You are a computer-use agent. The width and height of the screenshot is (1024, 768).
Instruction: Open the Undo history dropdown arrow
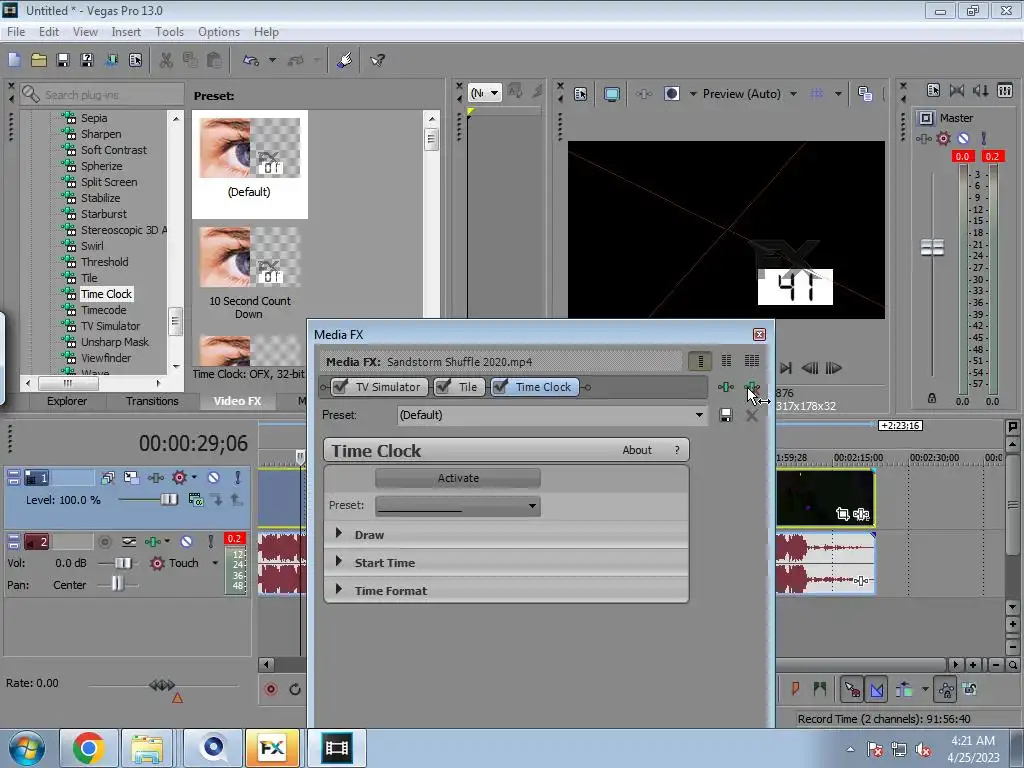272,60
